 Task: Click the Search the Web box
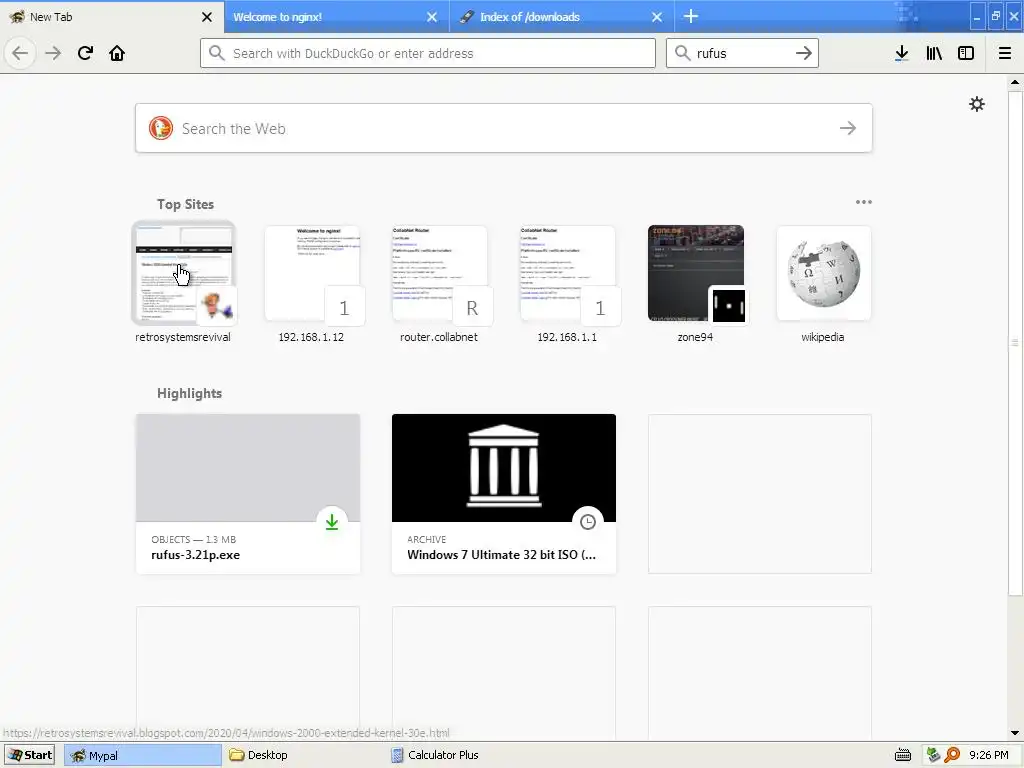504,128
